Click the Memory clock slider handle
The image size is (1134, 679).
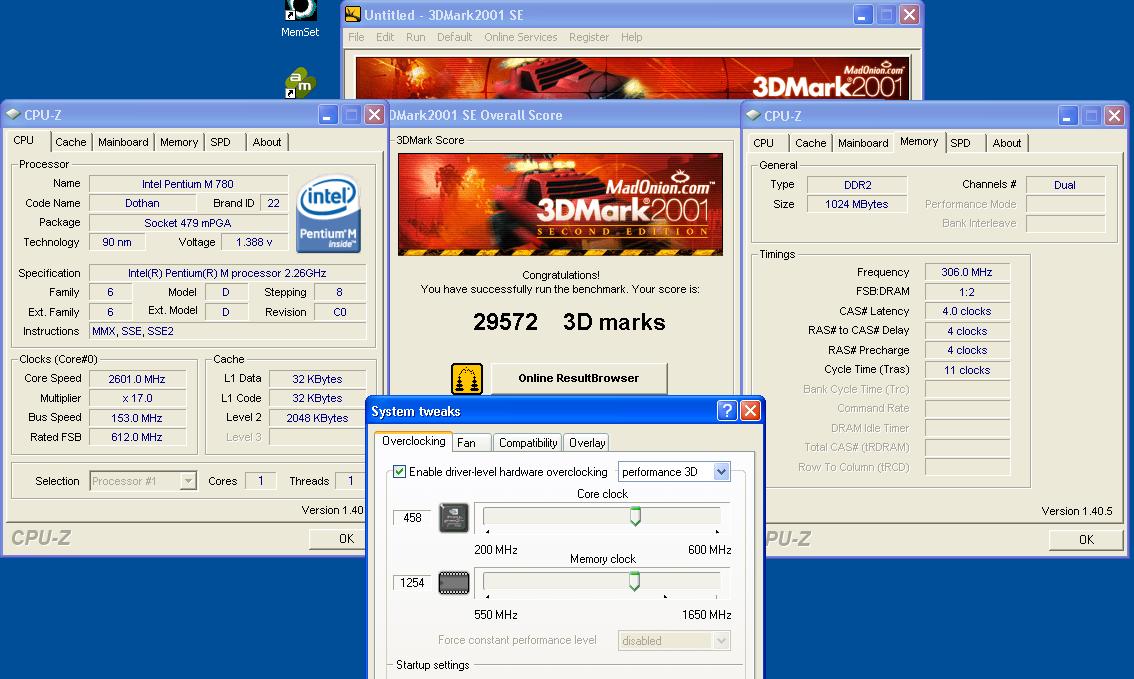click(x=634, y=581)
